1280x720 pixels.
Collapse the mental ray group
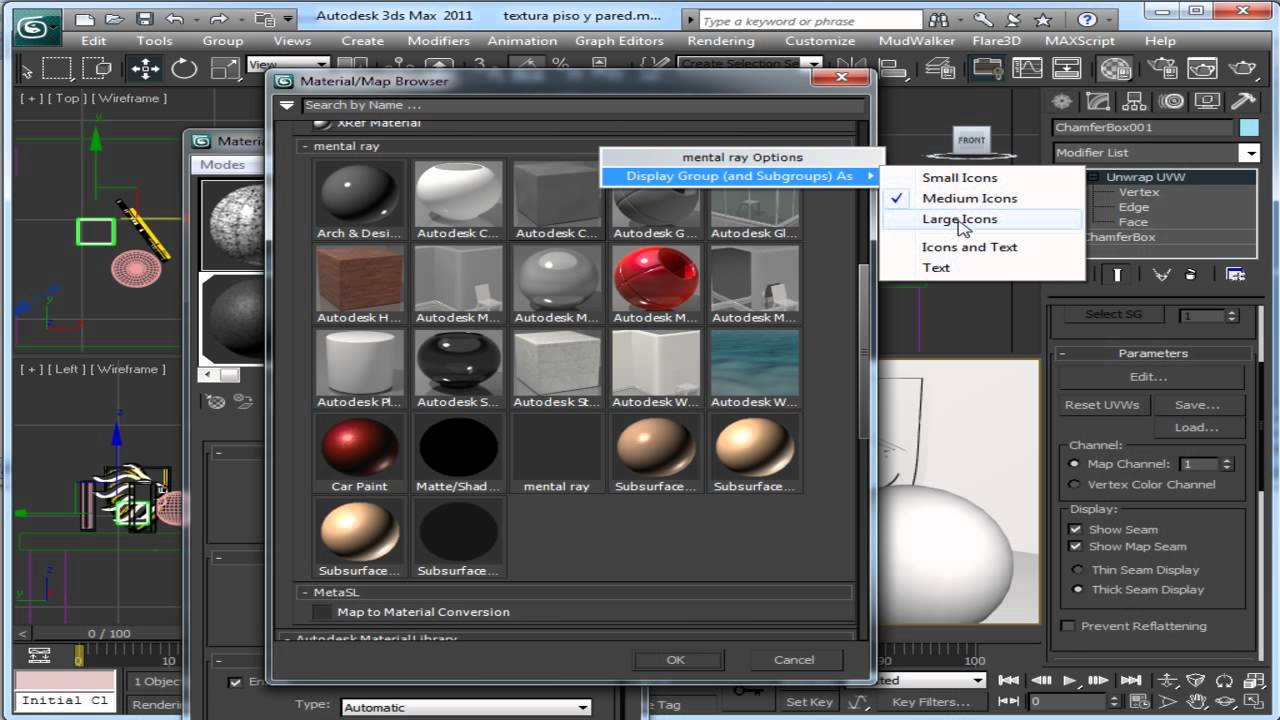pyautogui.click(x=306, y=146)
